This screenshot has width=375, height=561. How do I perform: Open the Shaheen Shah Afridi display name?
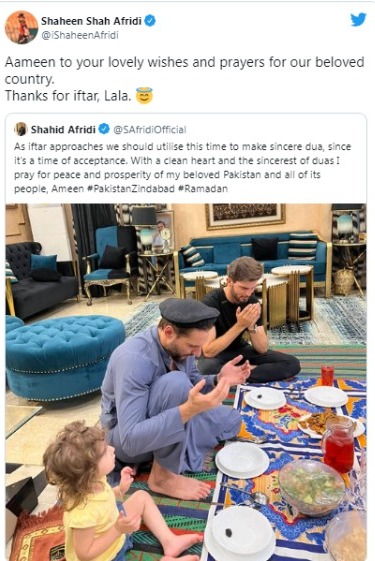click(x=91, y=21)
